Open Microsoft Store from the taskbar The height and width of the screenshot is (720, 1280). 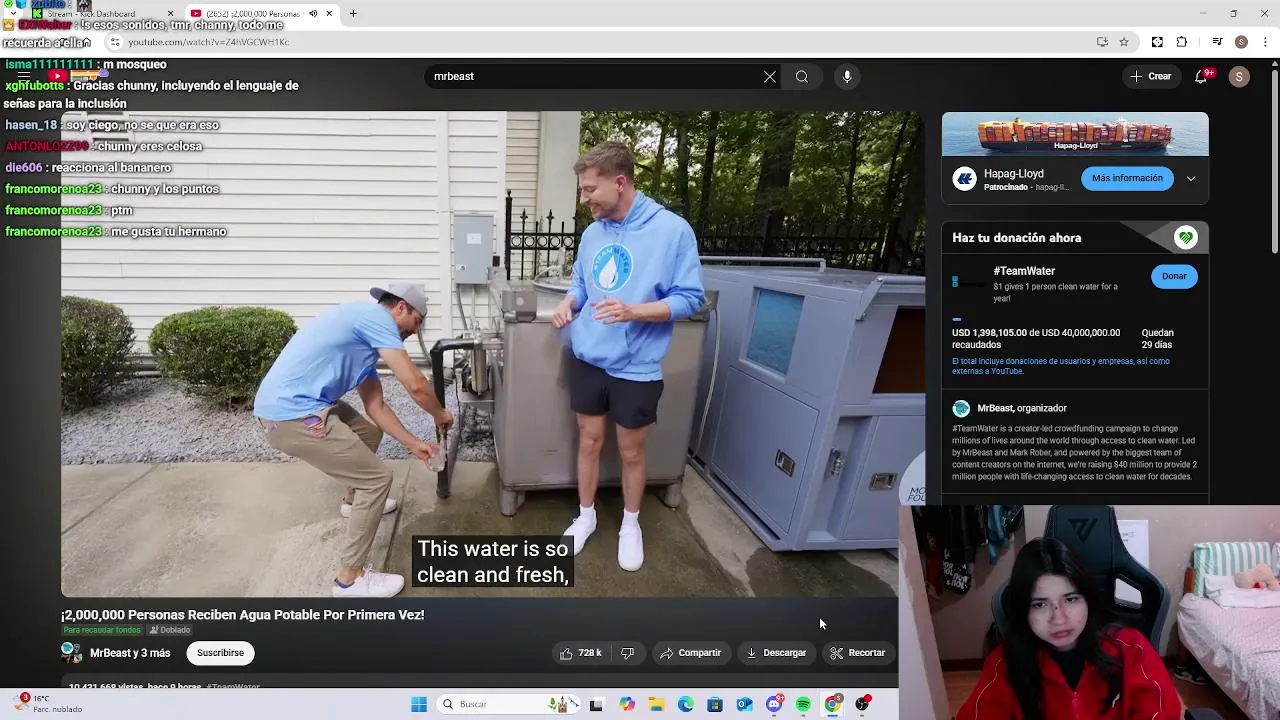click(715, 704)
